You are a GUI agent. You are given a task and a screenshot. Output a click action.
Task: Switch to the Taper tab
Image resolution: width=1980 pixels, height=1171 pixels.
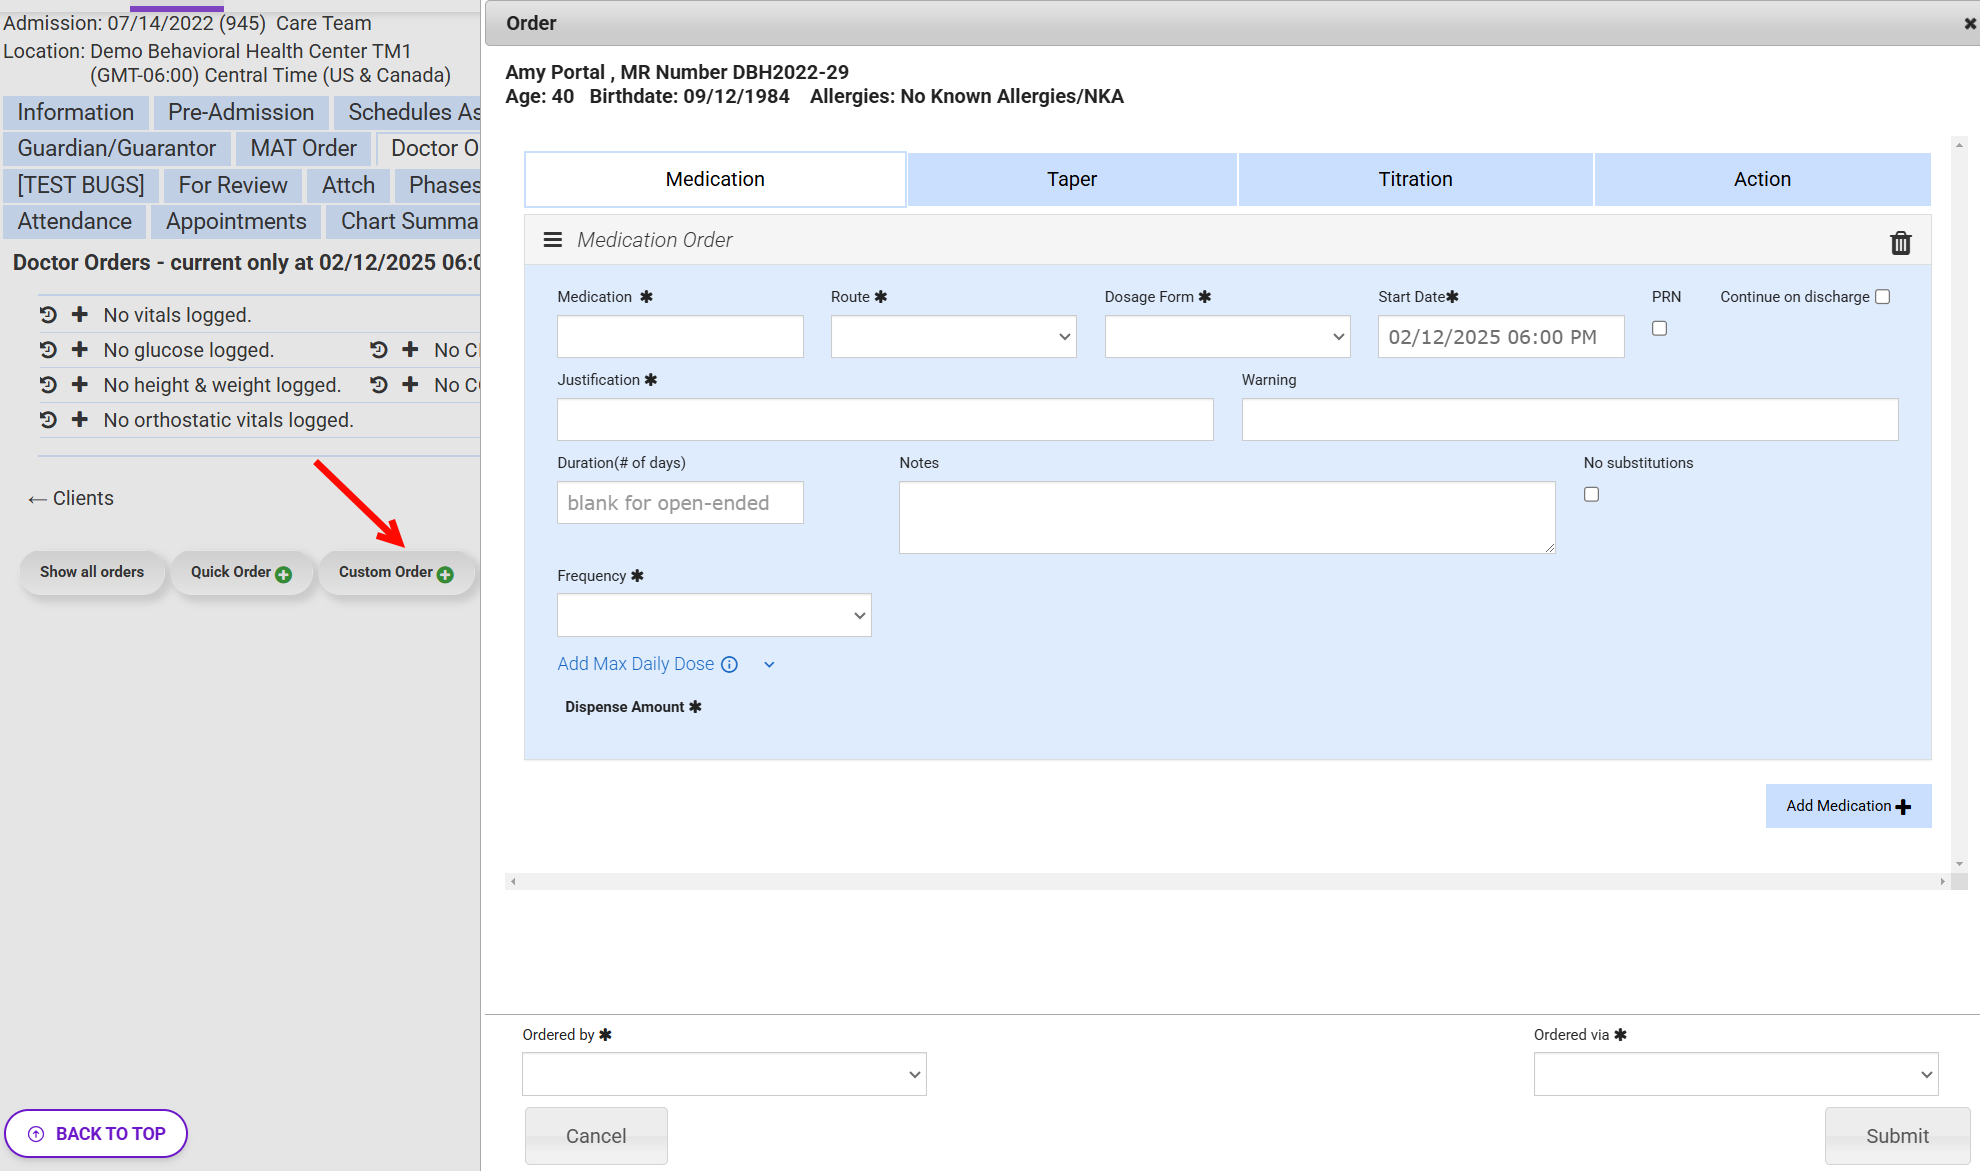coord(1071,179)
